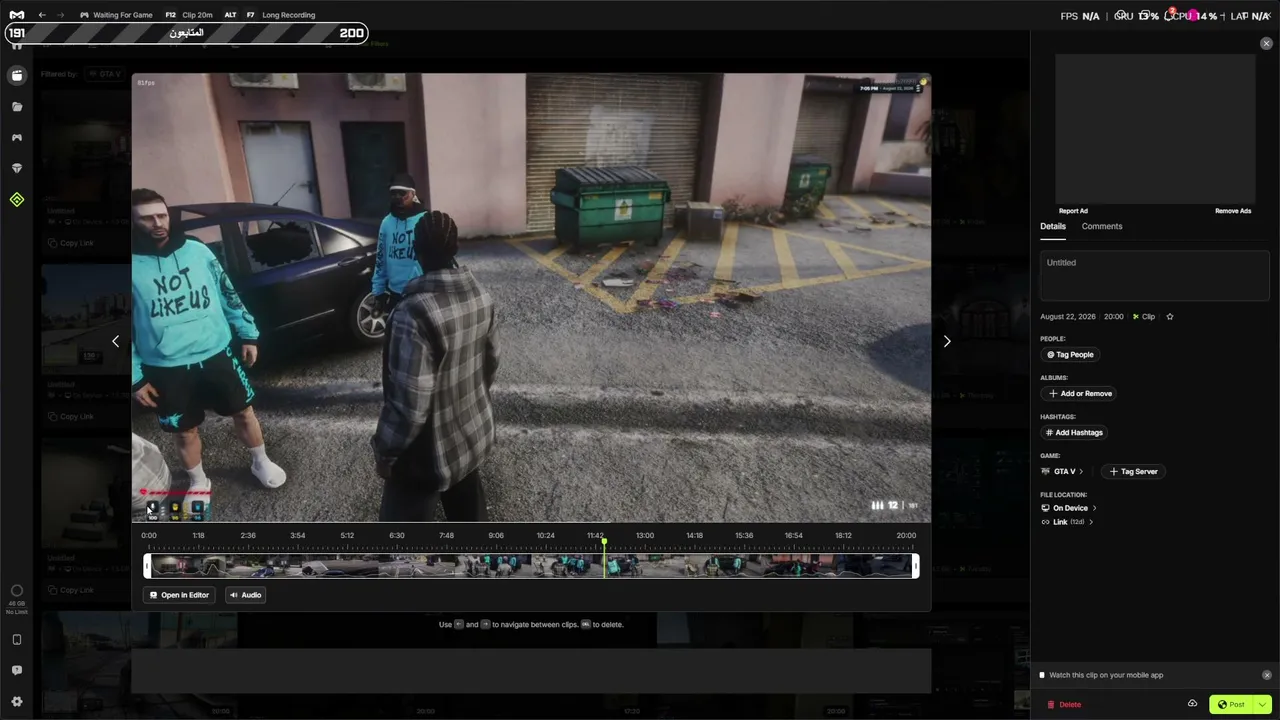Click the FPS N/A overlay readout

tap(1080, 16)
